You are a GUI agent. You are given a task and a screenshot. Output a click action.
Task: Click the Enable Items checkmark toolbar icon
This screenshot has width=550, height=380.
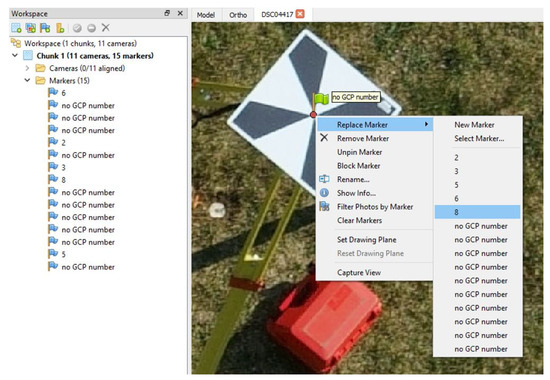[x=77, y=28]
